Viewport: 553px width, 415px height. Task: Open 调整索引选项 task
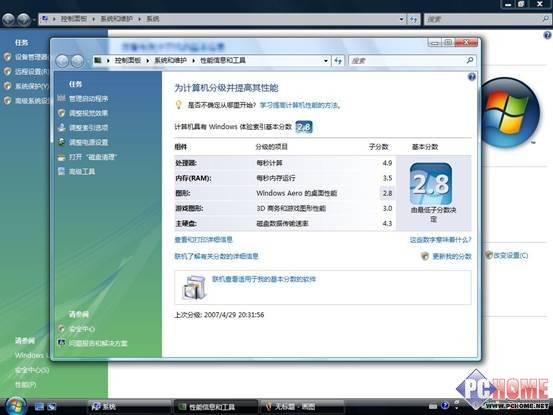[x=88, y=128]
